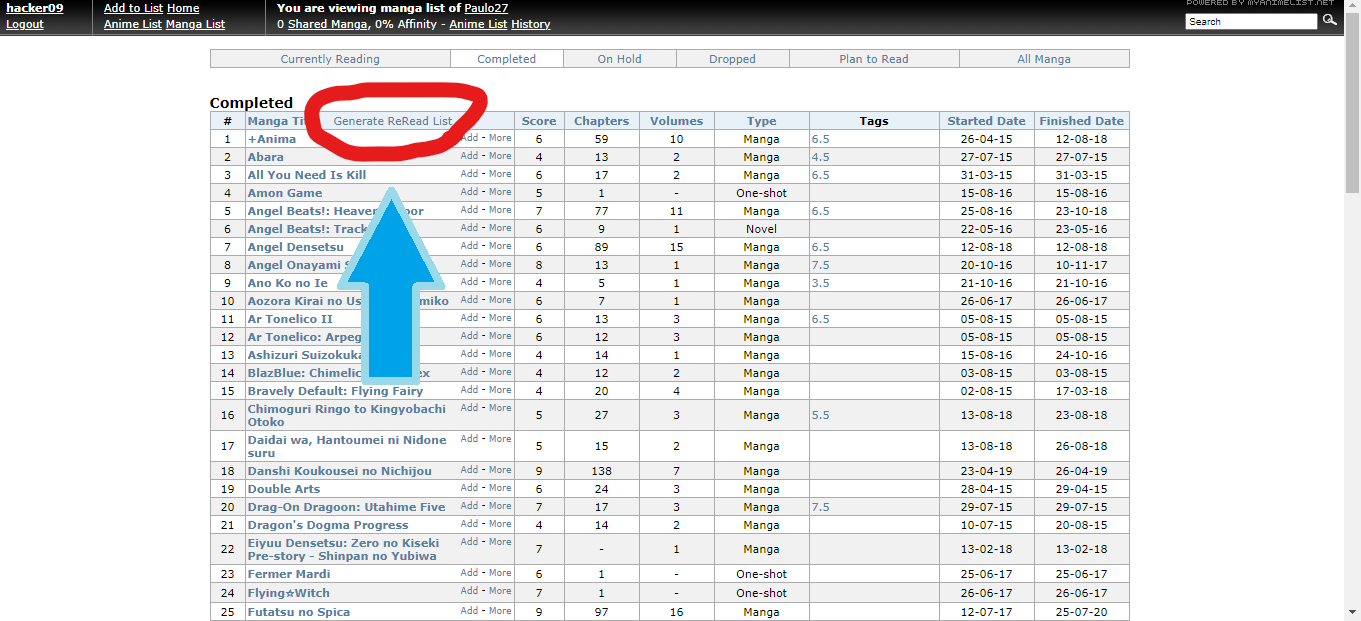Open Daidai wa, Hantoumei ni Nidone suru
This screenshot has height=621, width=1361.
tap(347, 446)
